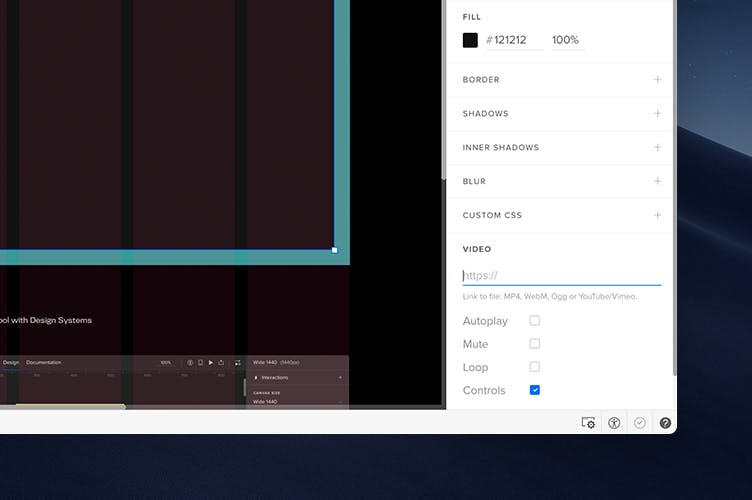Click the 'with Design Systems' canvas text
Viewport: 752px width, 500px height.
(x=51, y=320)
